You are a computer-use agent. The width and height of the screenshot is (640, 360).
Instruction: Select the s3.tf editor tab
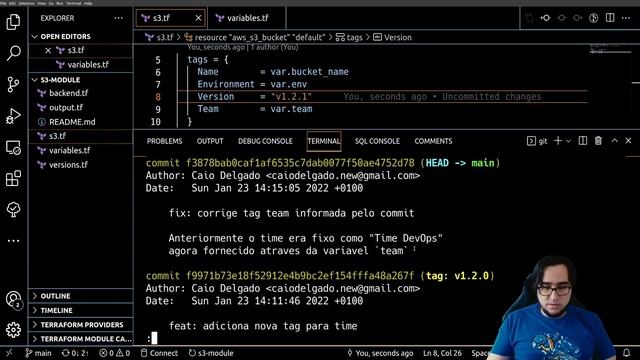(170, 18)
